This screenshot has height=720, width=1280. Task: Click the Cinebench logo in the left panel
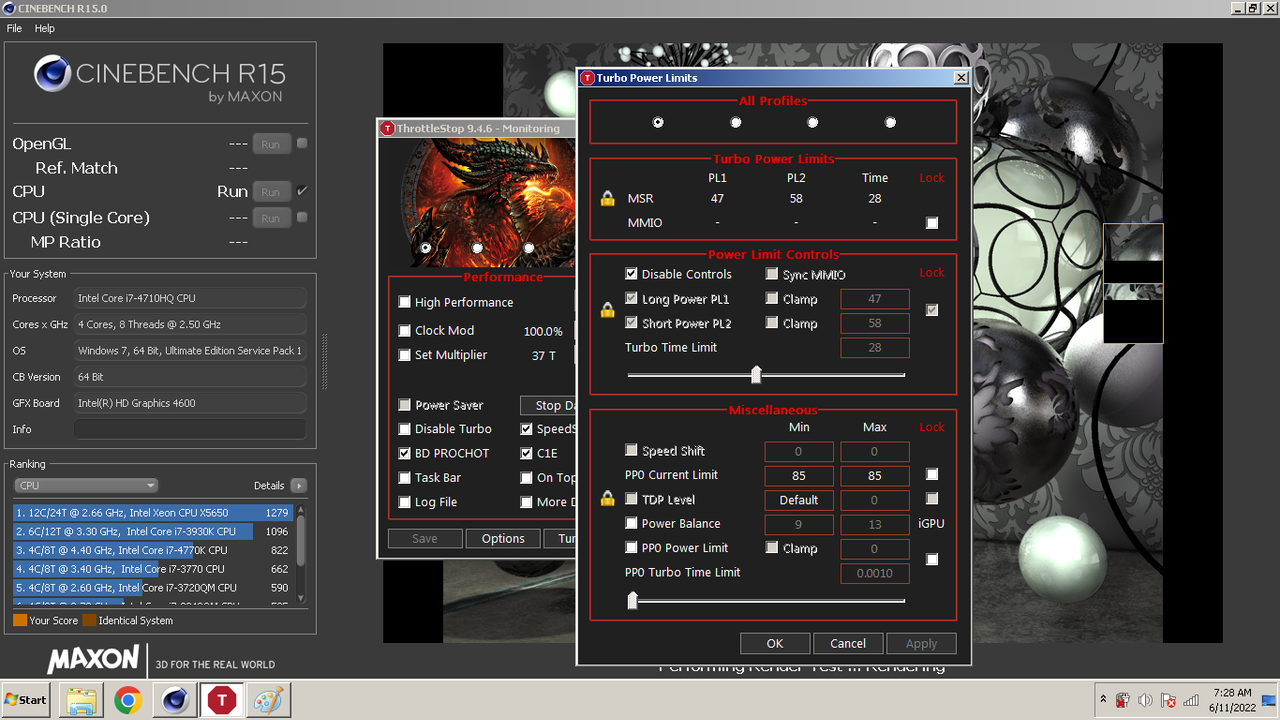pos(52,74)
